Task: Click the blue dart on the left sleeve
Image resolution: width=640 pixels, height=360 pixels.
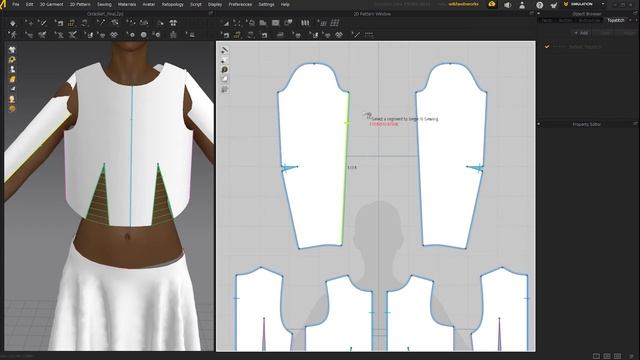Action: 289,167
